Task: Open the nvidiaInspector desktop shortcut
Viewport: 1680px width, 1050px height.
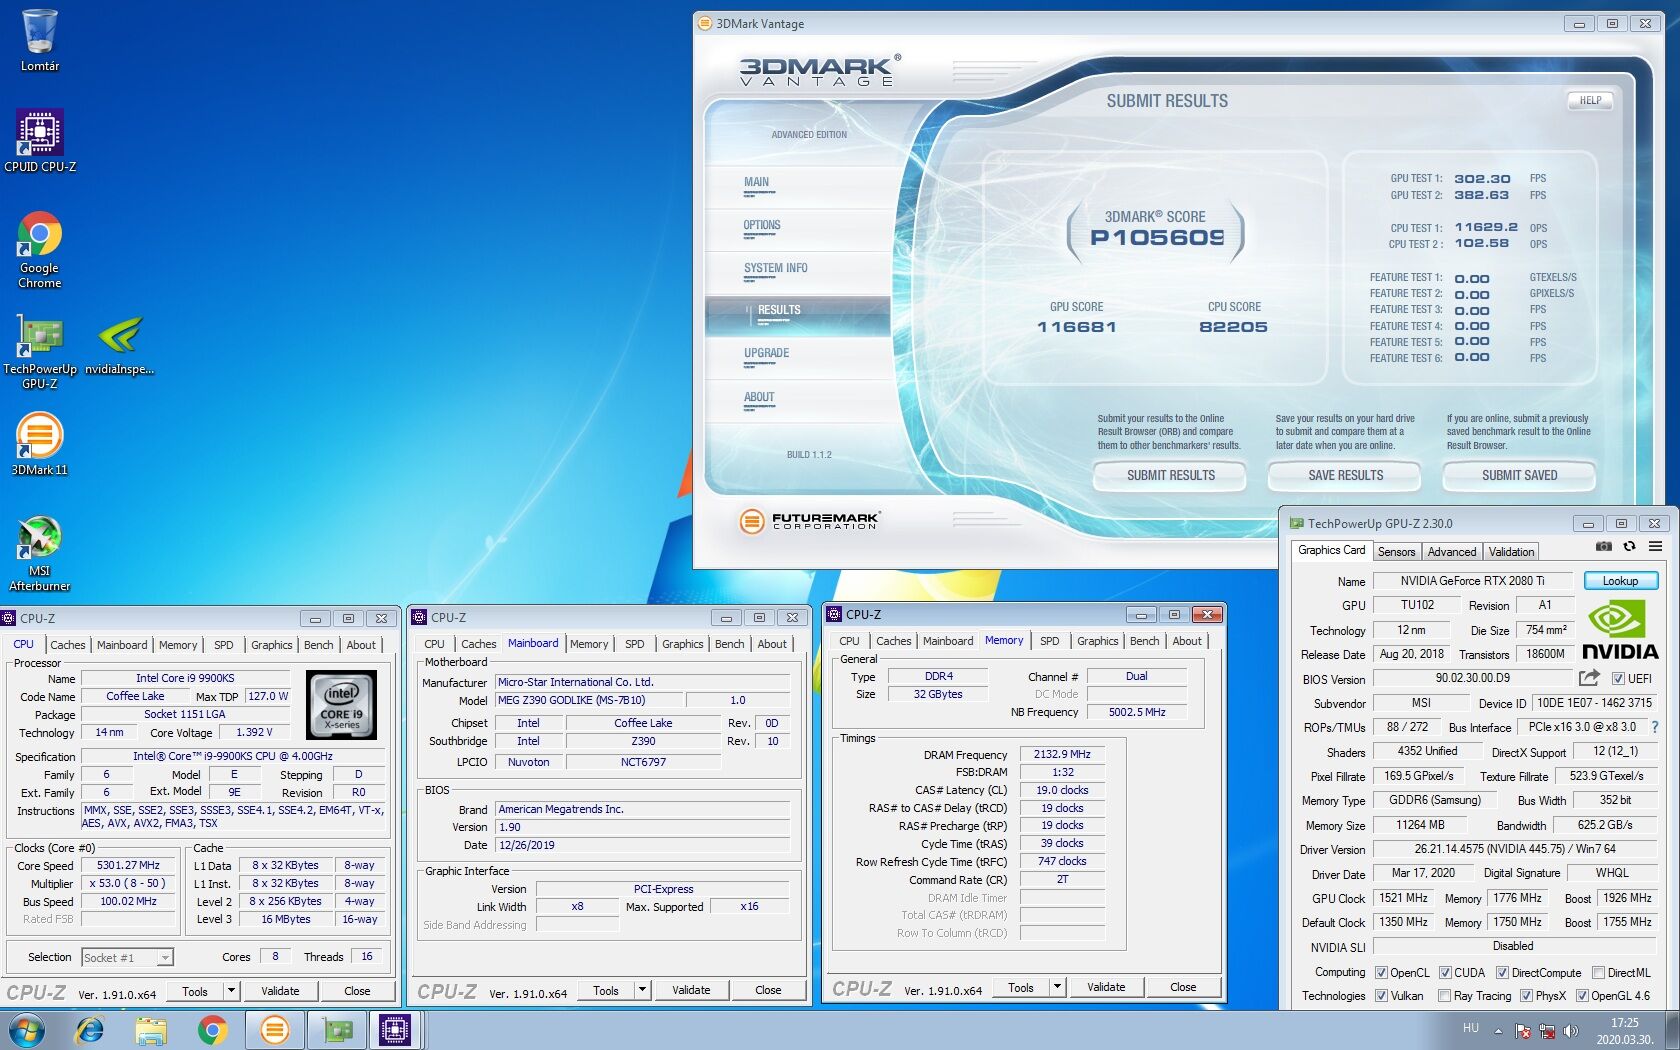Action: click(x=120, y=346)
